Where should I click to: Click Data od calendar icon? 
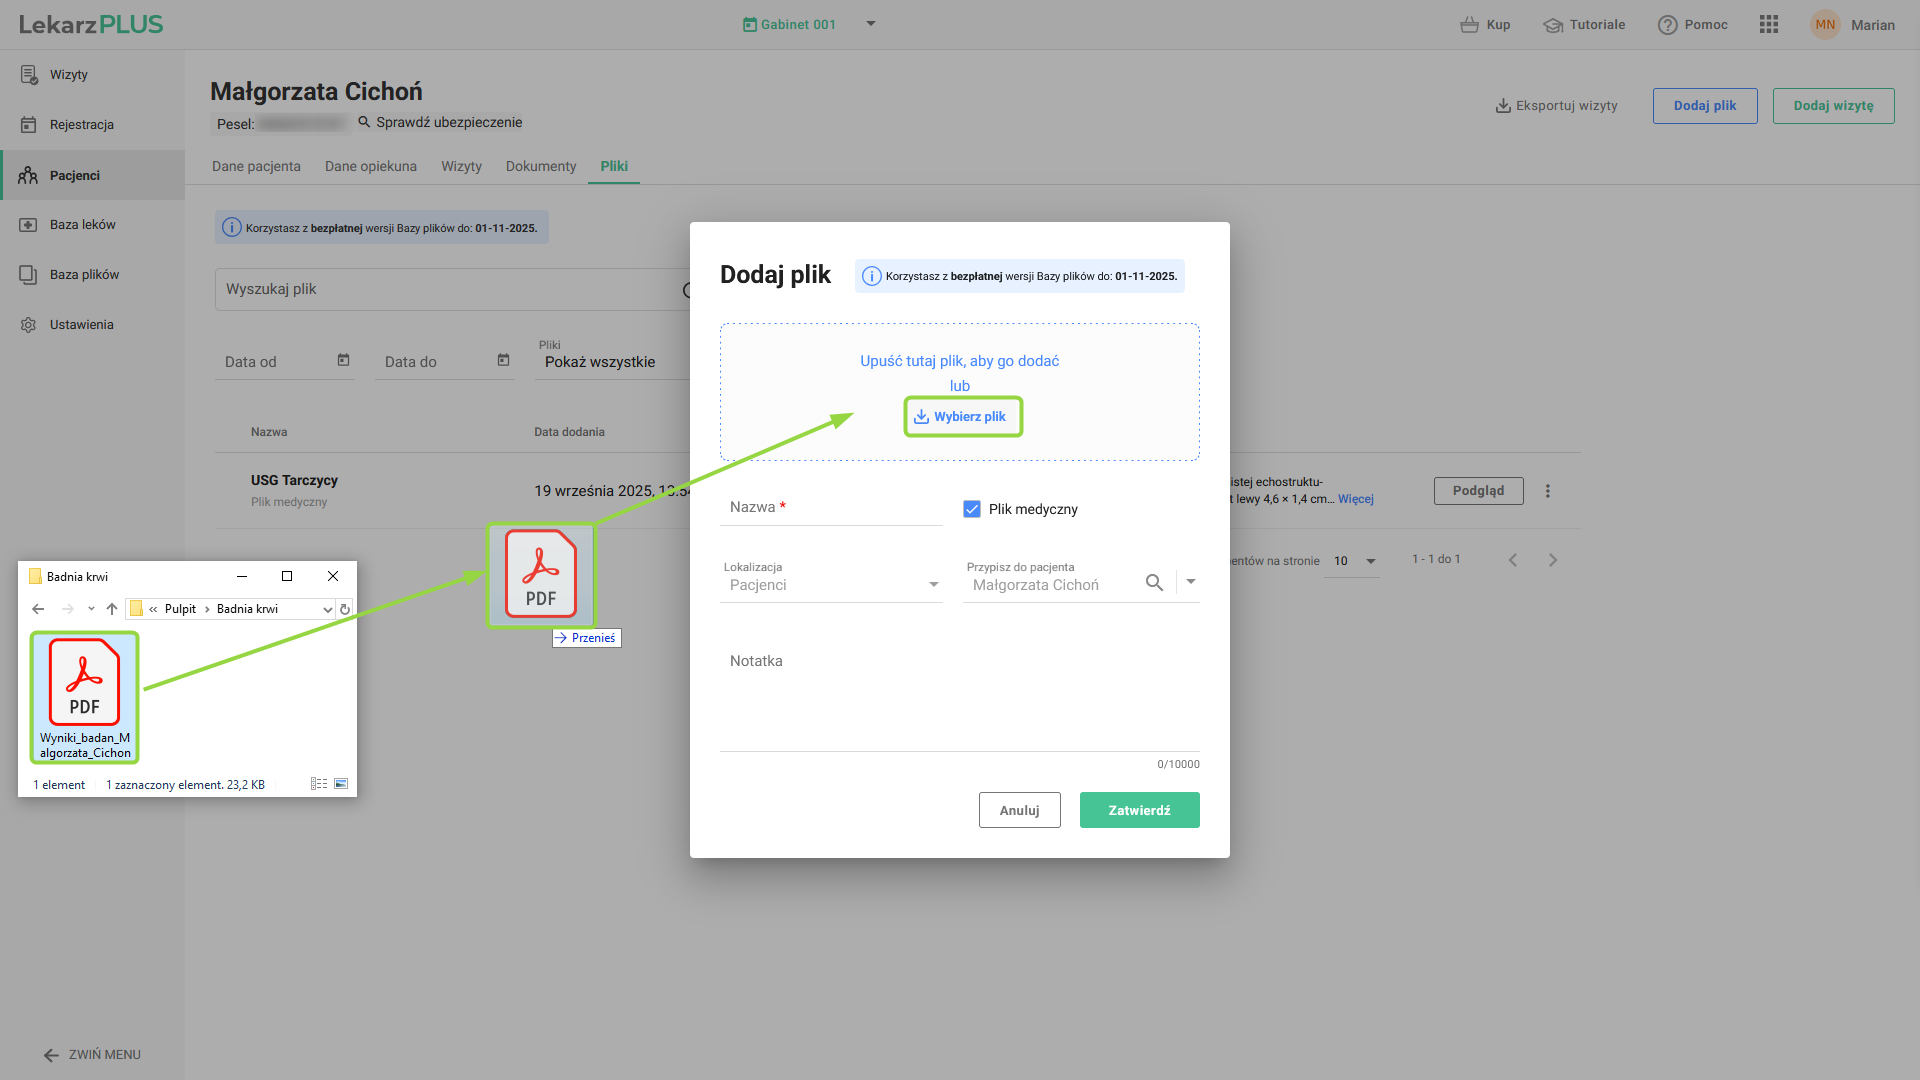pos(343,361)
